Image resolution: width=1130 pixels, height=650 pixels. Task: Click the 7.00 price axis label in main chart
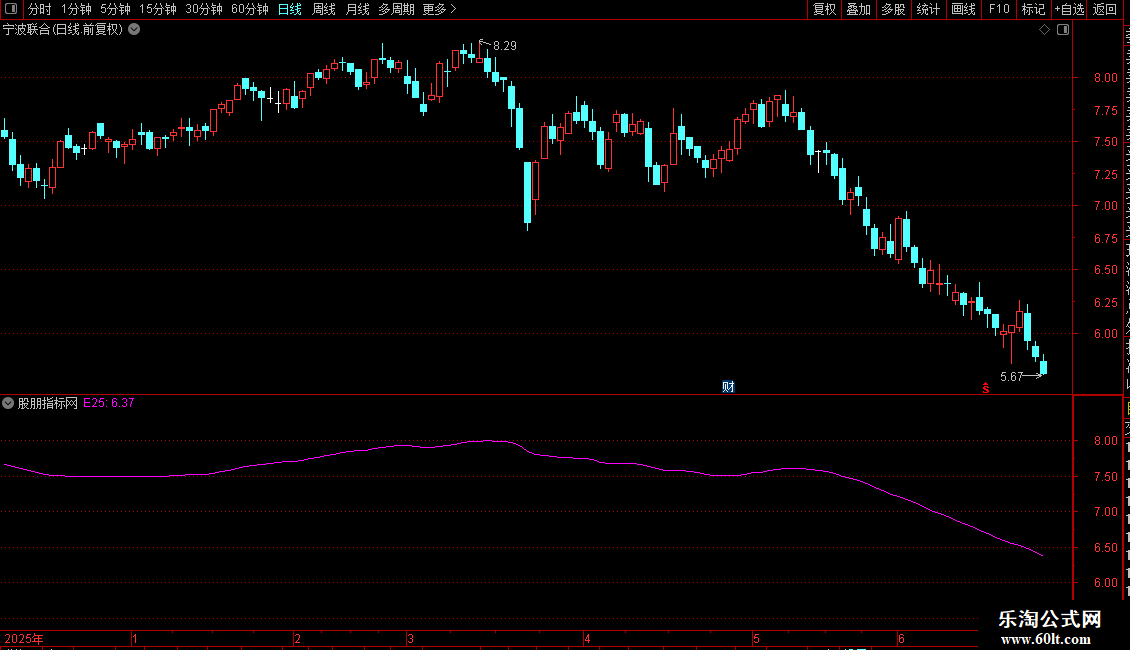[1105, 205]
